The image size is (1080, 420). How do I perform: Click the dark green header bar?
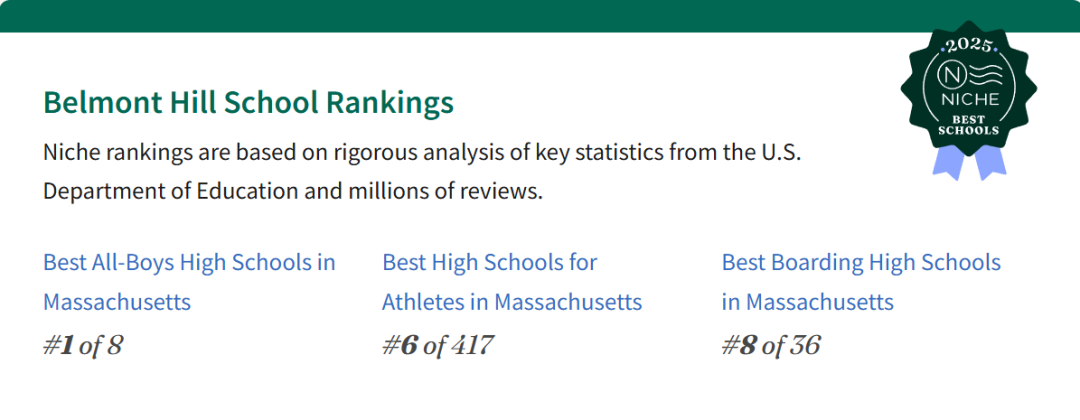point(540,16)
